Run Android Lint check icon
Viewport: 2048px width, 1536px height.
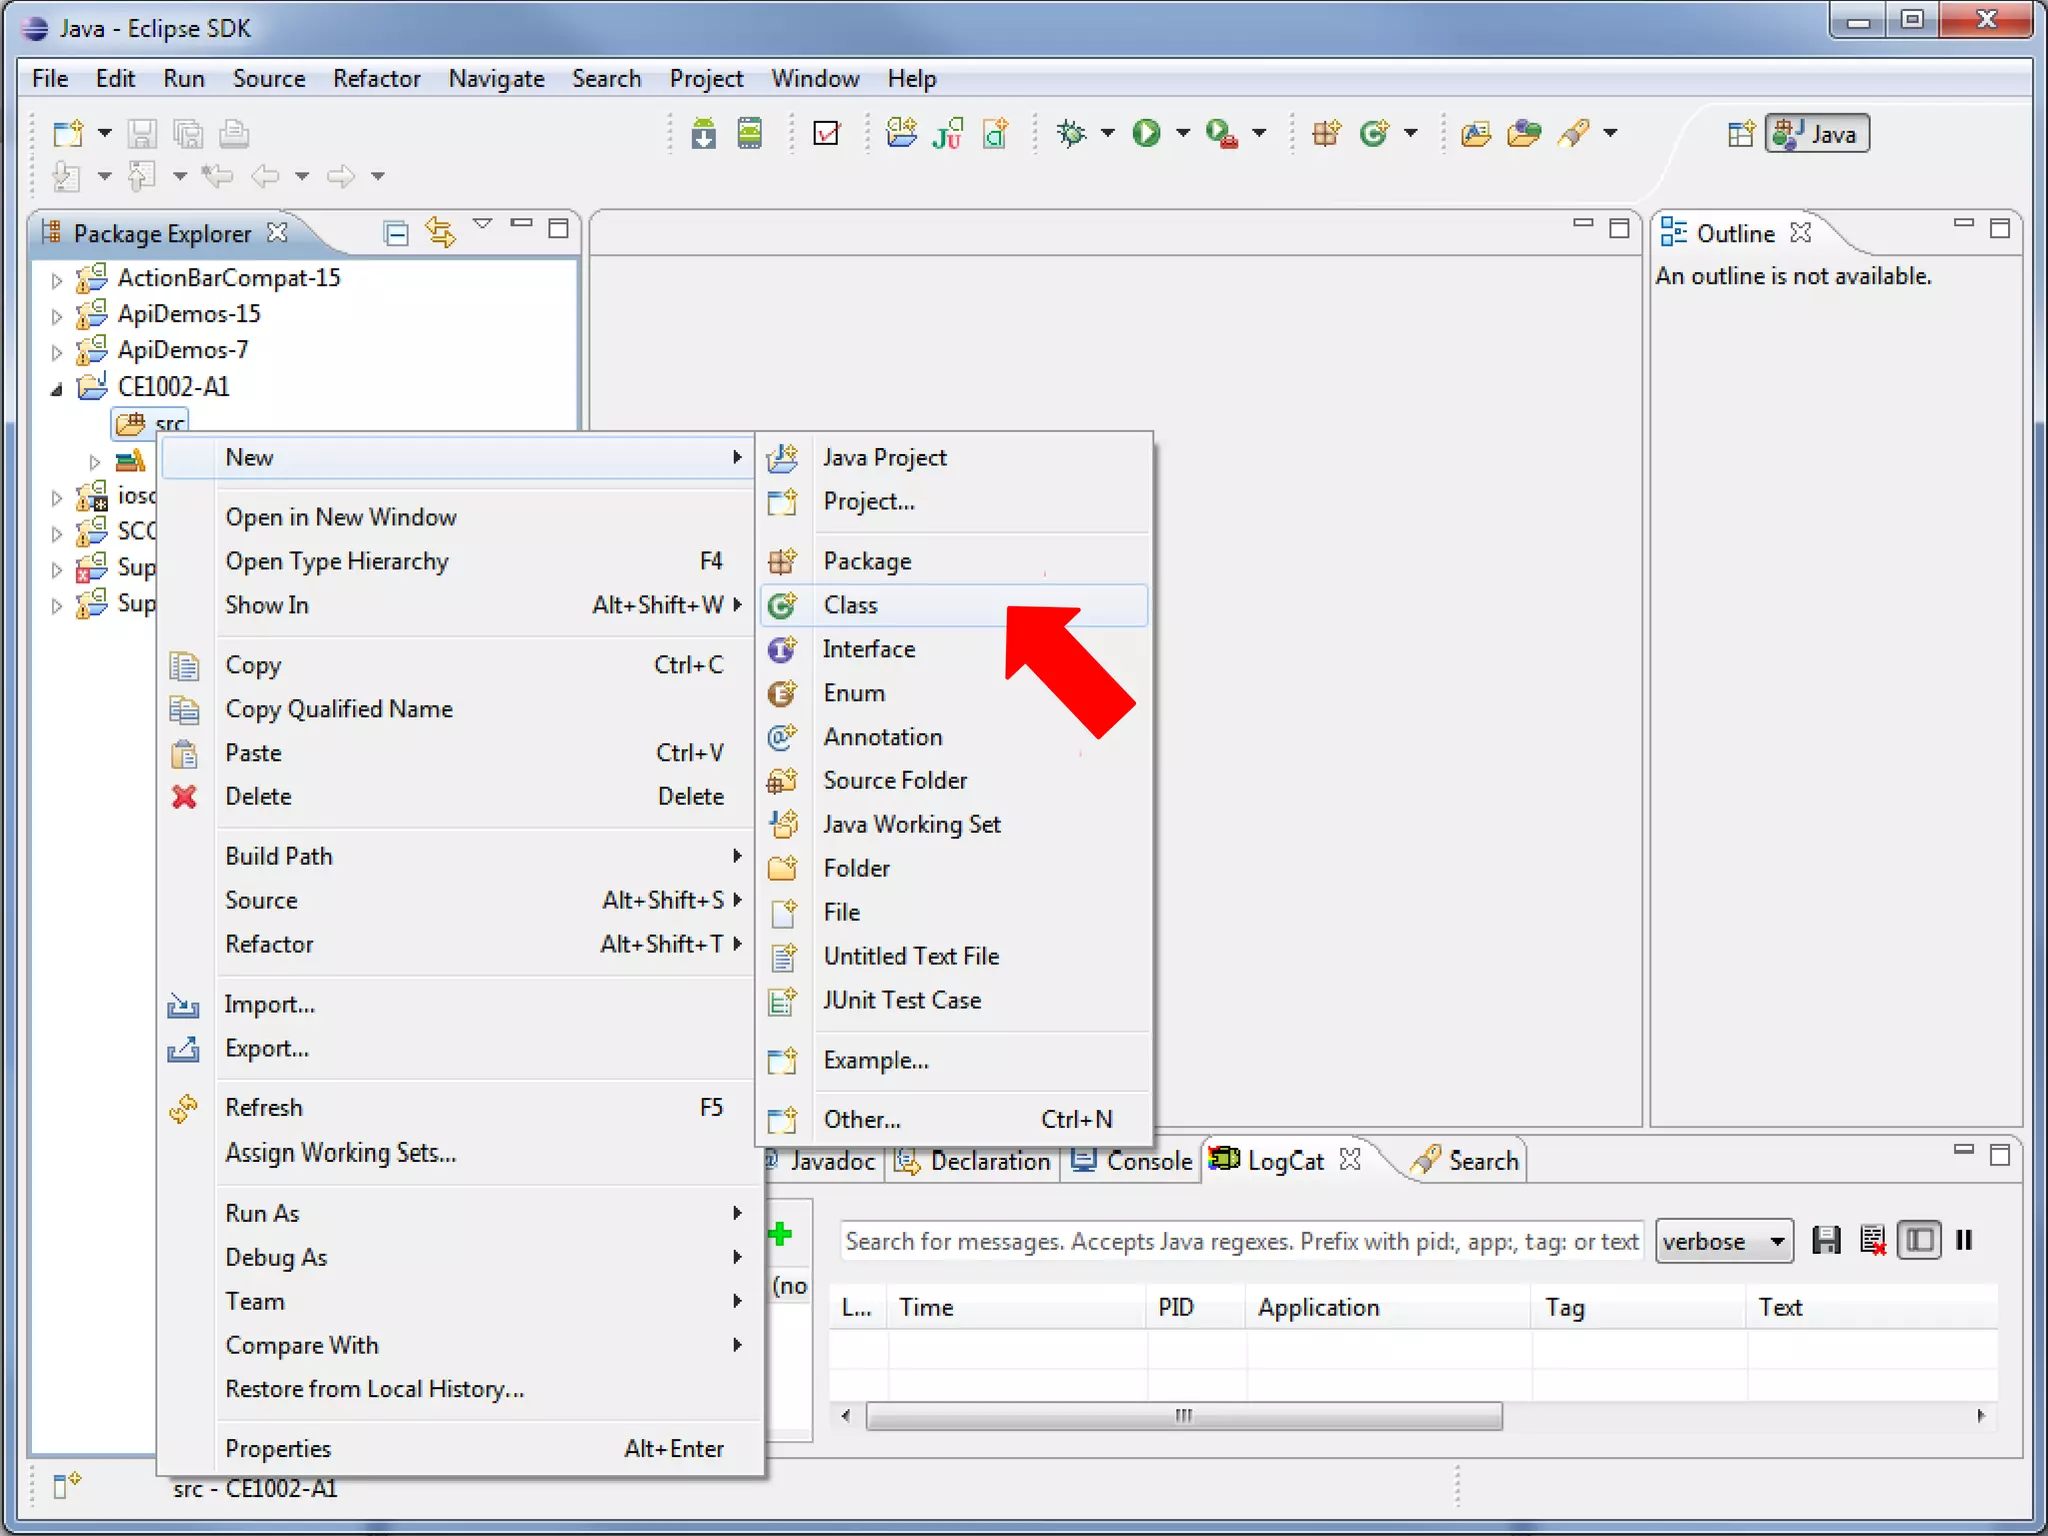pyautogui.click(x=827, y=133)
